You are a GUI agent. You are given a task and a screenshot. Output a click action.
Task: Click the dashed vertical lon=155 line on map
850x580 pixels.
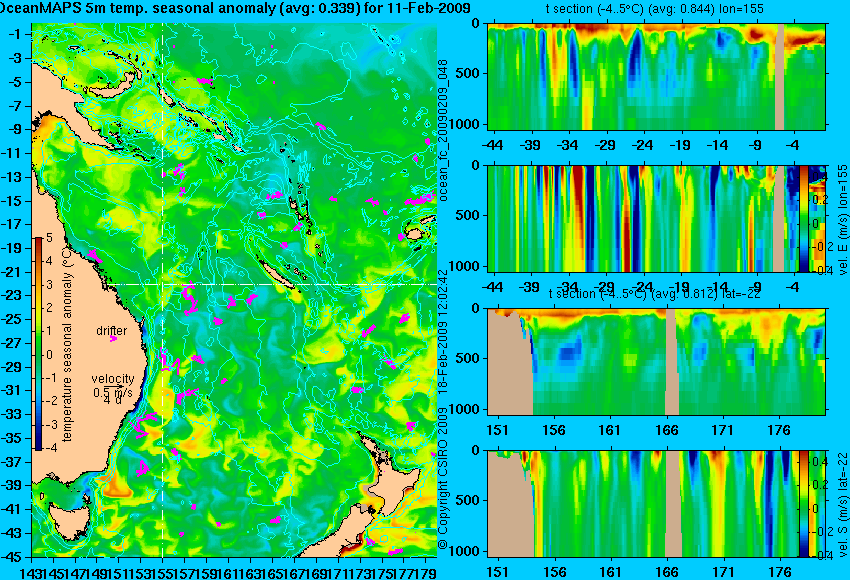coord(163,290)
